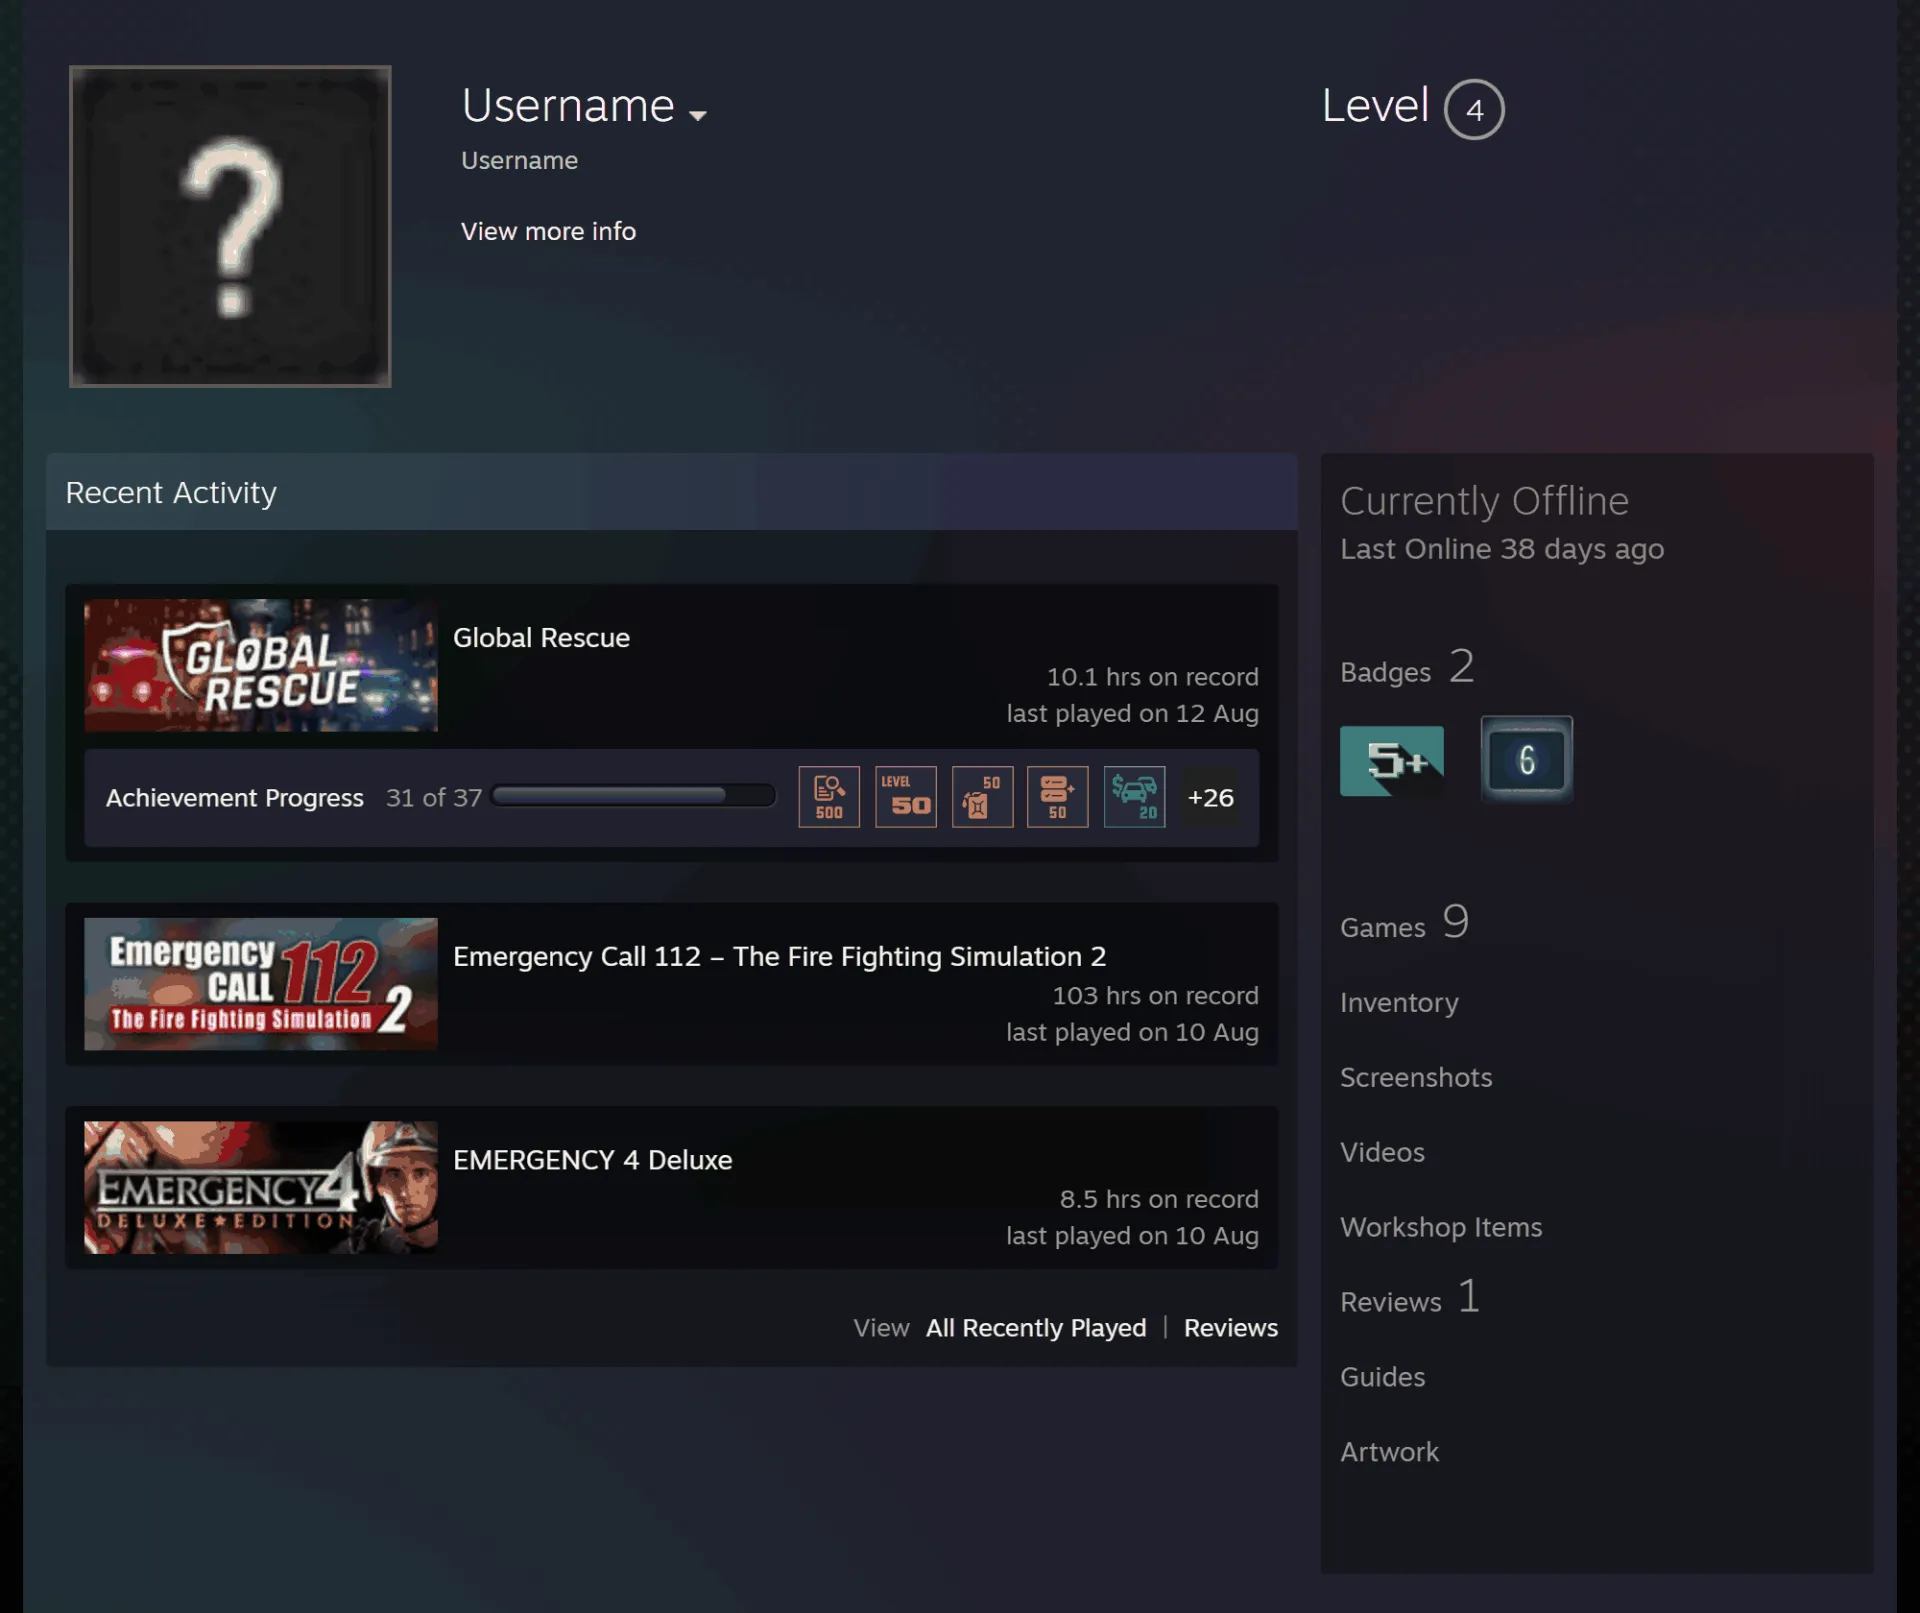Open Inventory in the sidebar
This screenshot has height=1613, width=1920.
(1399, 1003)
